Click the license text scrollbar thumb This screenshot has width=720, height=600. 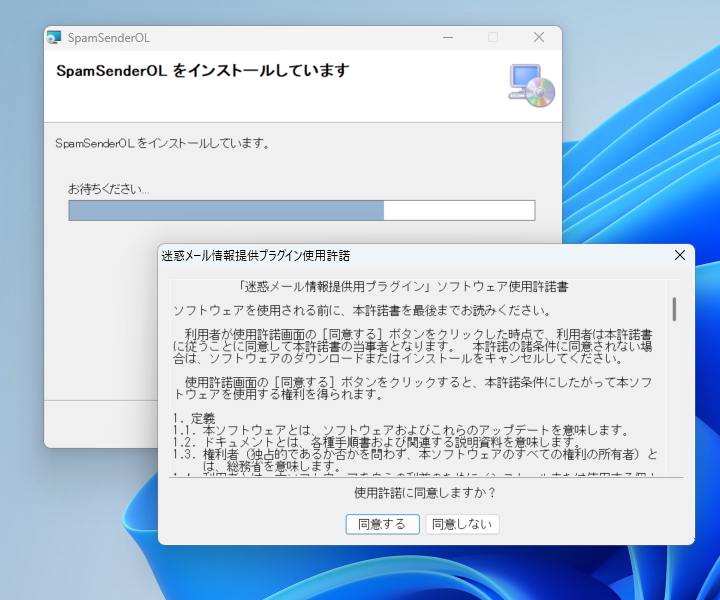click(x=674, y=309)
